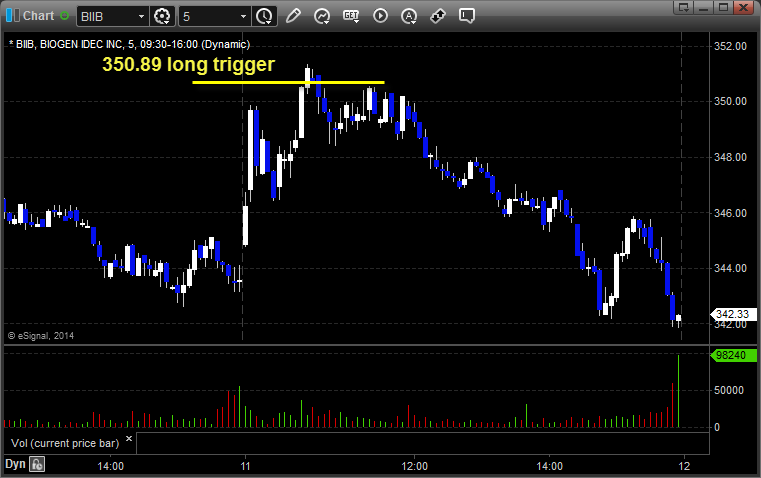Select the pencil drawing tool
Image resolution: width=761 pixels, height=478 pixels.
pyautogui.click(x=293, y=16)
